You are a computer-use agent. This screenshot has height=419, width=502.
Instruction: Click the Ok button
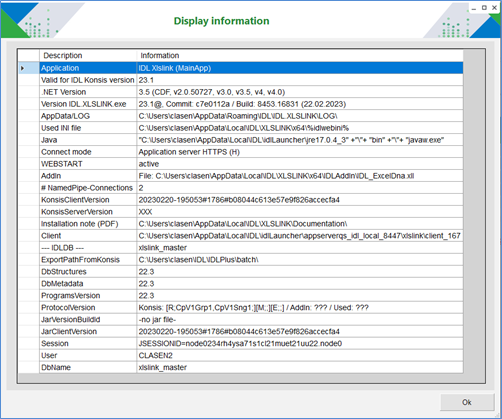467,402
